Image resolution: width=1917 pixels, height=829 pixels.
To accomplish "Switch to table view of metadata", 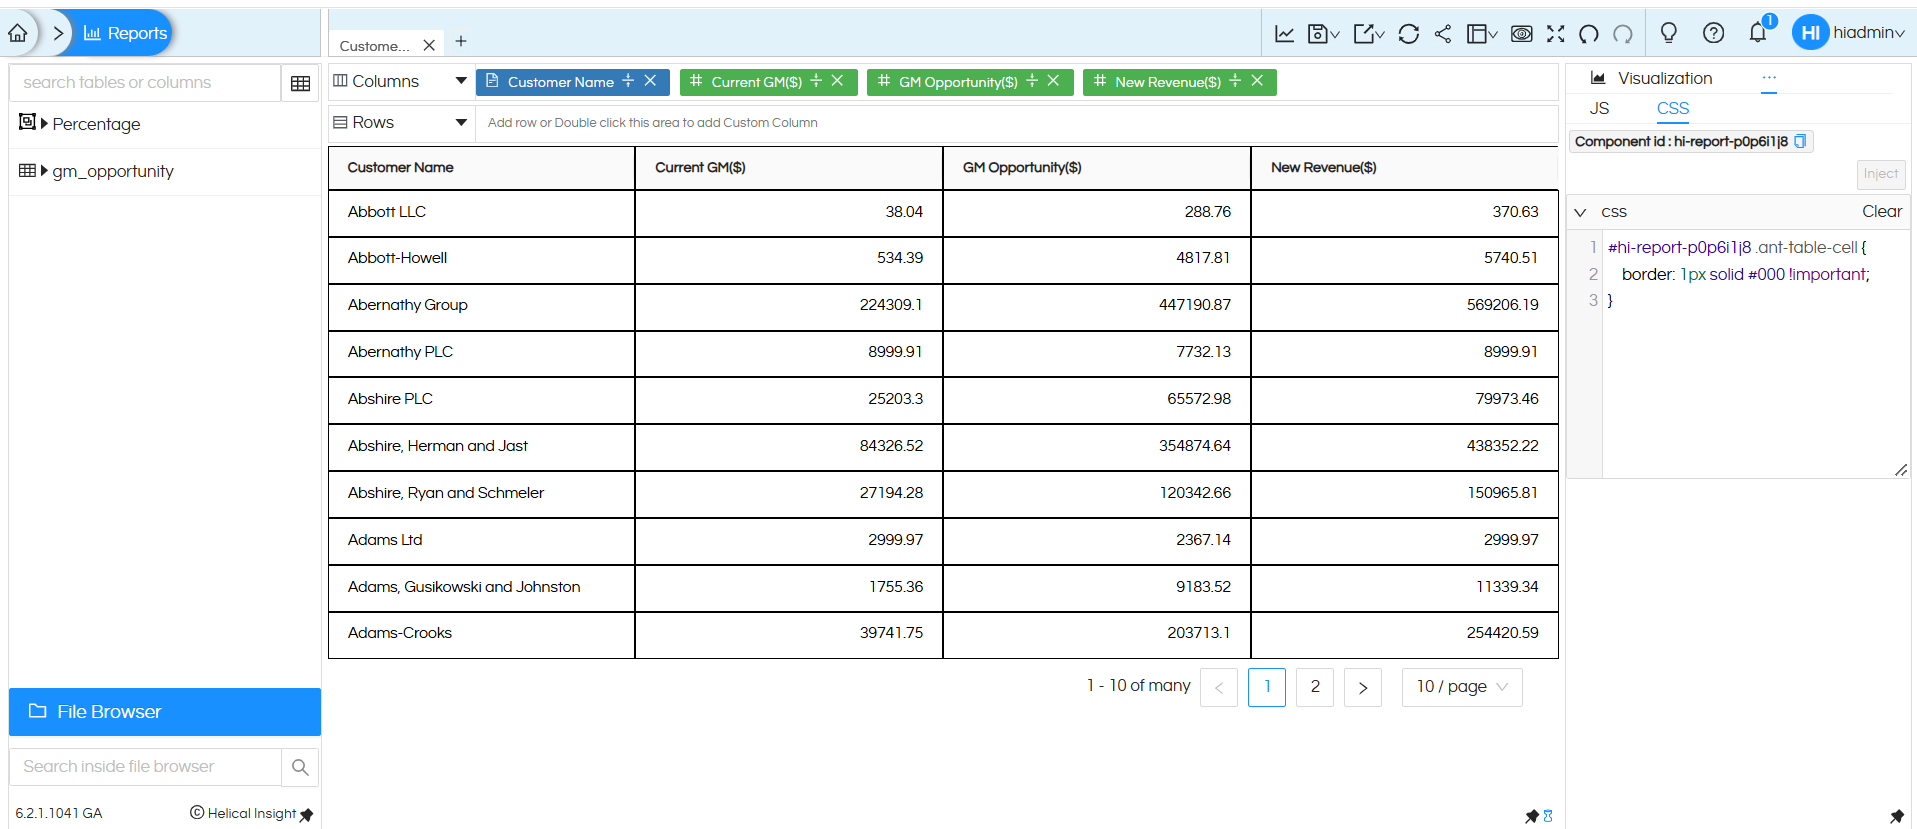I will [300, 83].
